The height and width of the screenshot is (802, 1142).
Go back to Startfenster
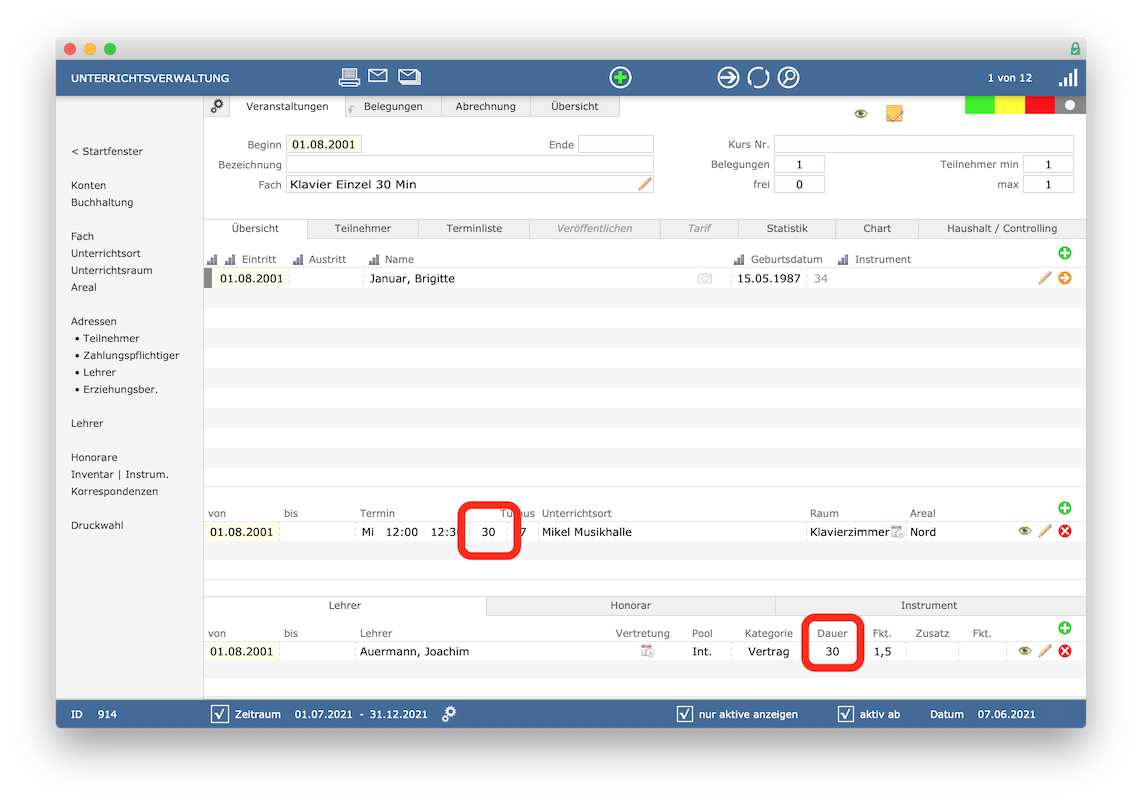107,152
